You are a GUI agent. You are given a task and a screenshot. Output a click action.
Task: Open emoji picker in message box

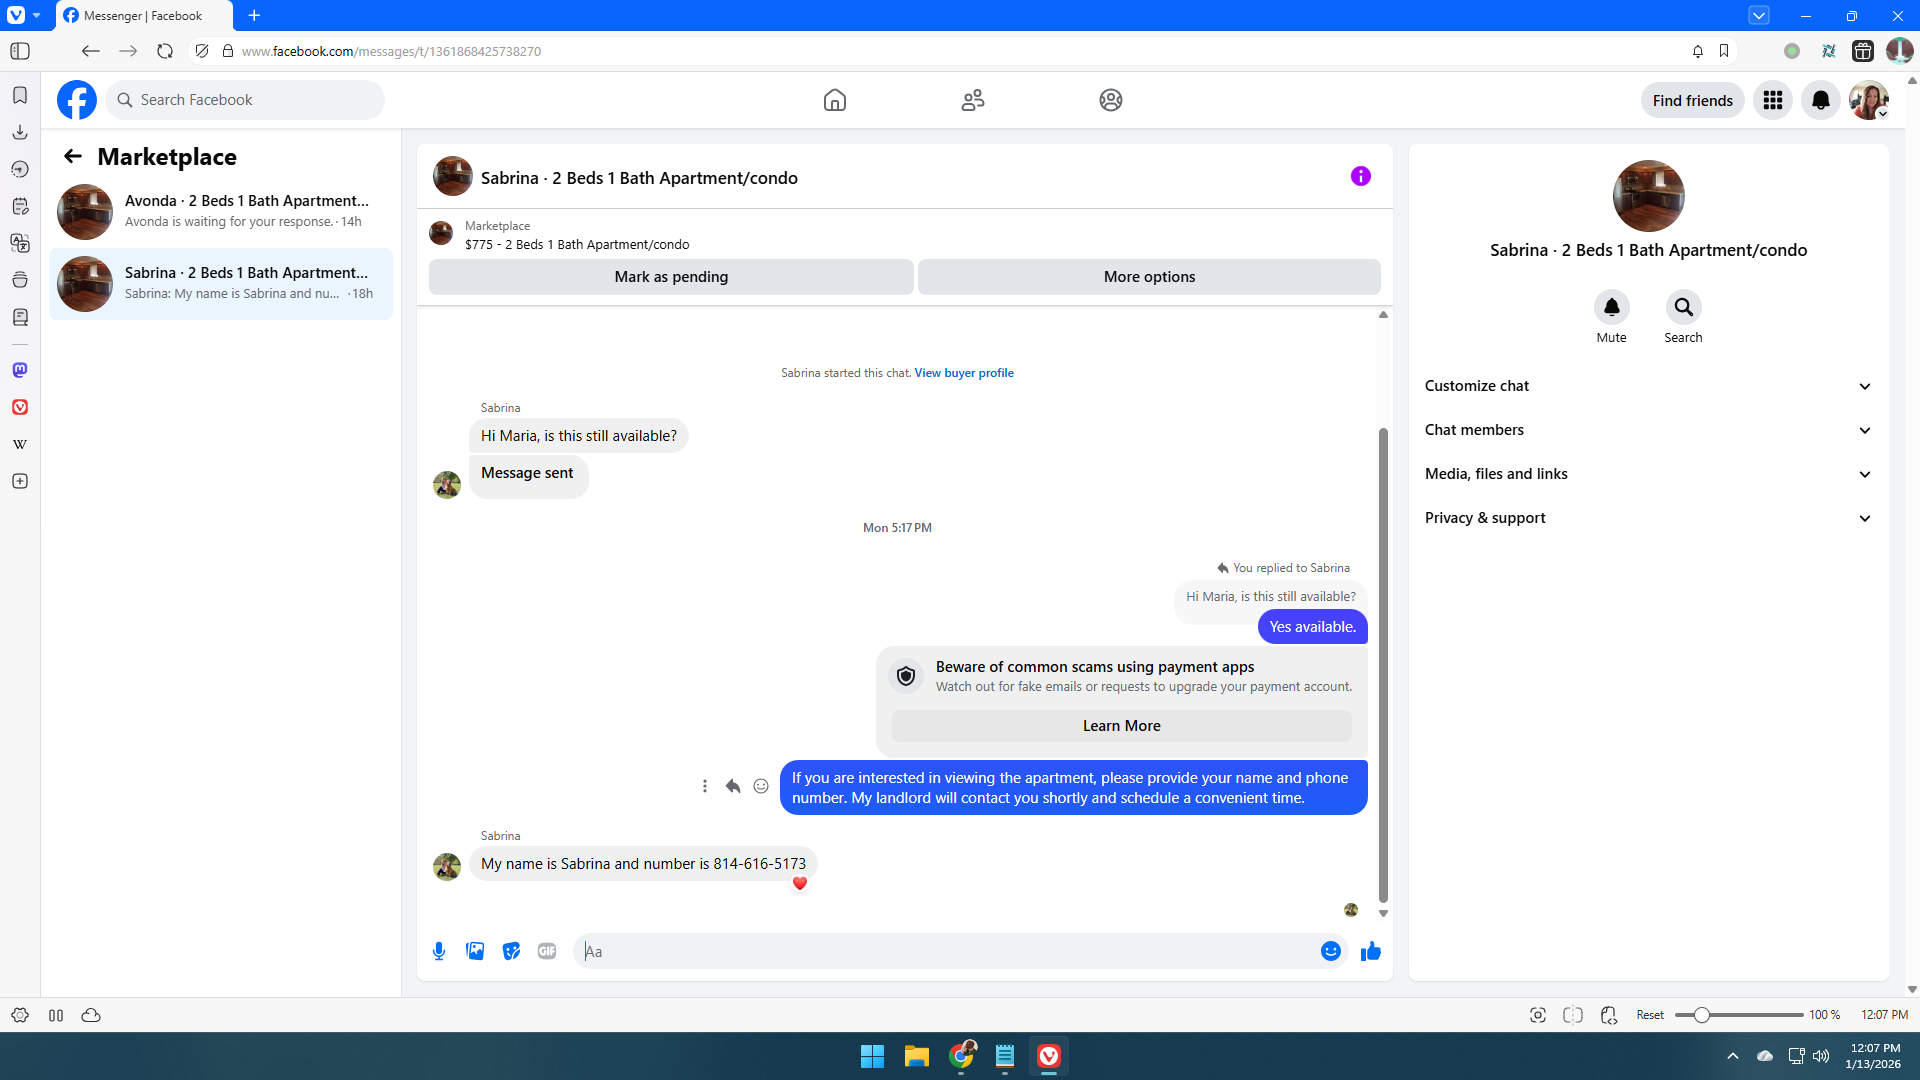[x=1330, y=951]
